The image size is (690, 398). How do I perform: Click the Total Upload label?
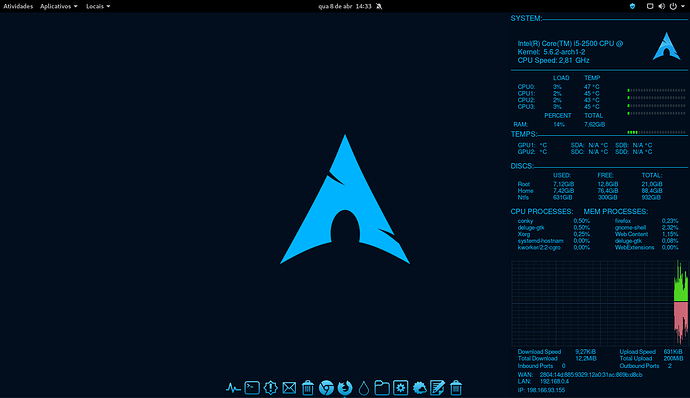(636, 358)
